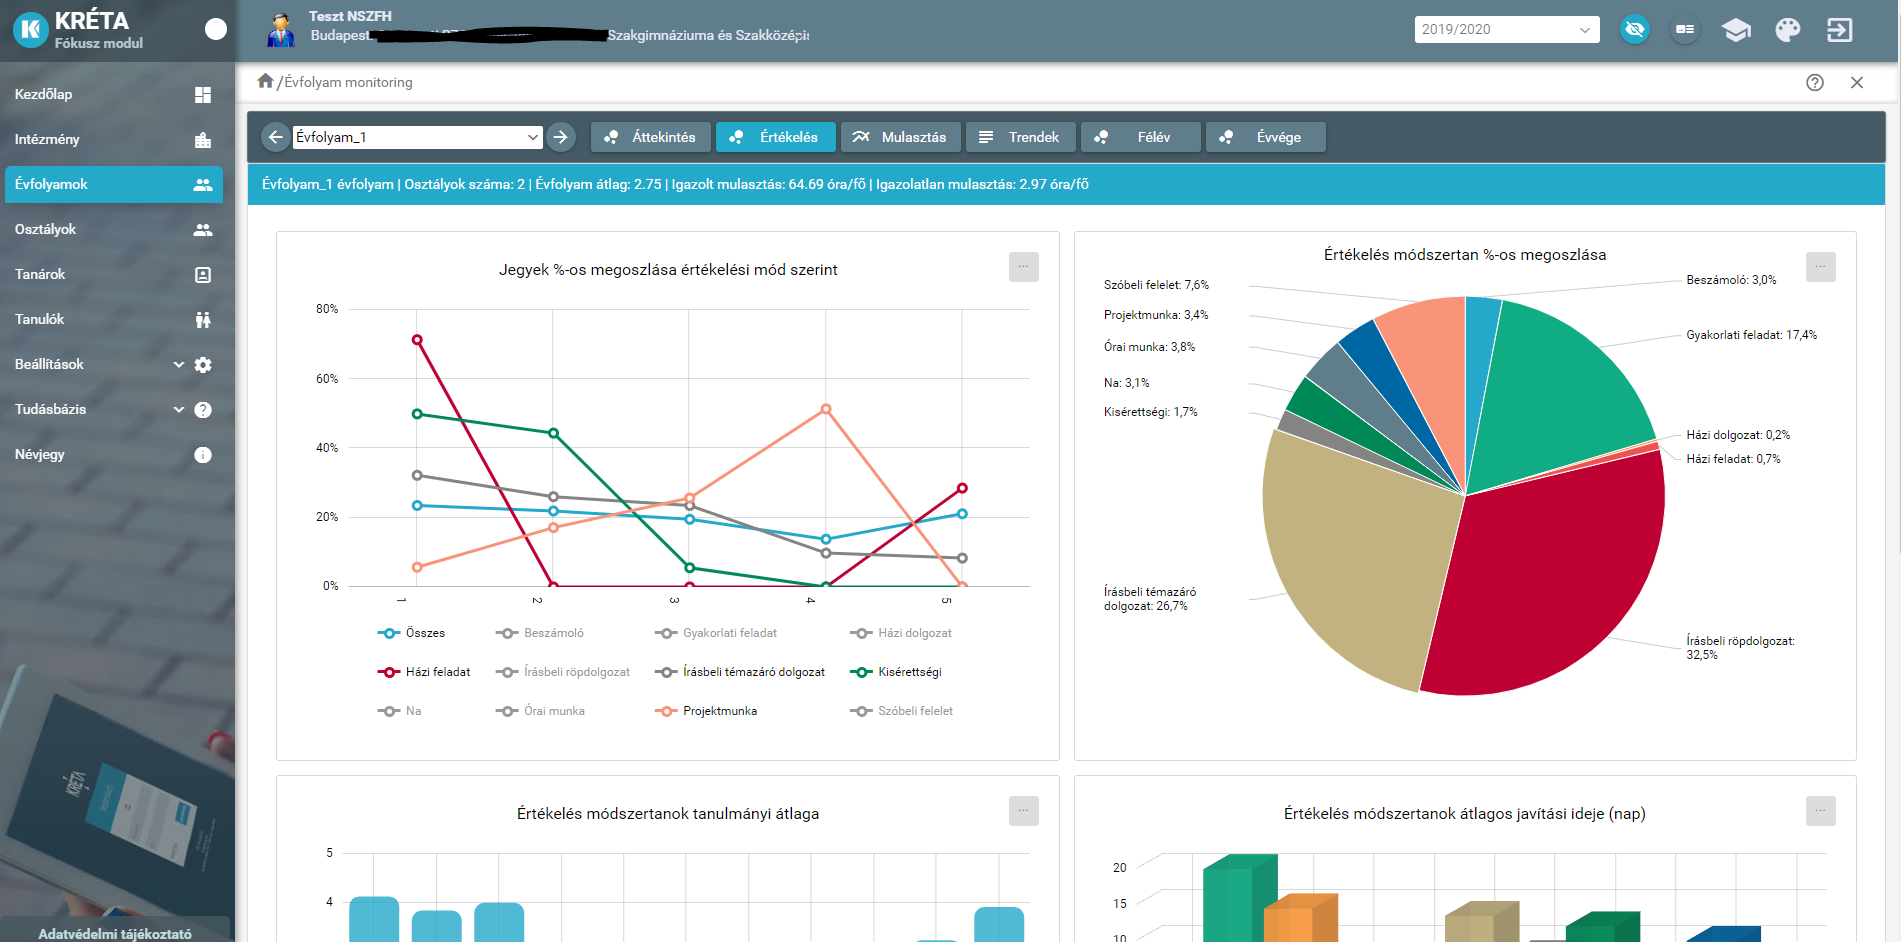This screenshot has width=1901, height=942.
Task: Select Évfolyamok in the sidebar
Action: (114, 184)
